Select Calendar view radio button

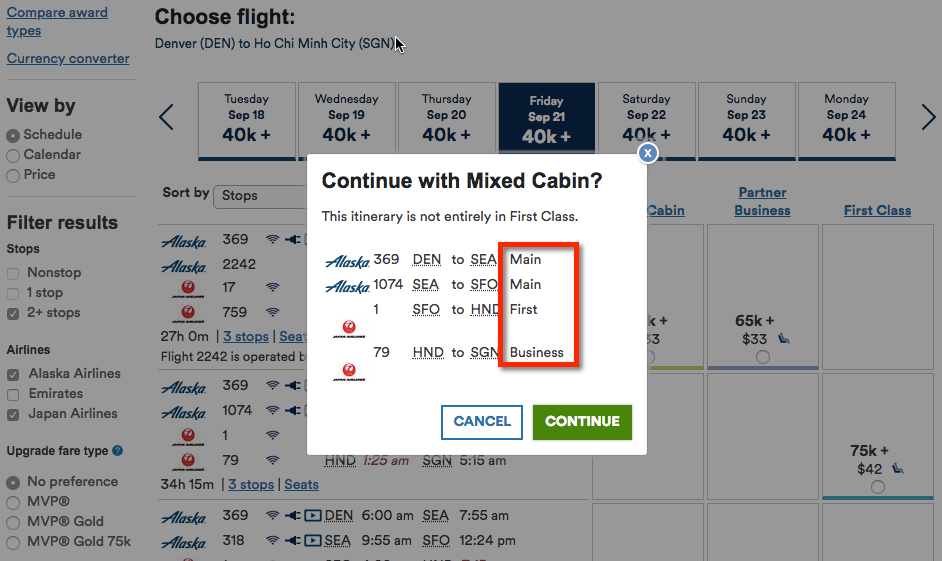pyautogui.click(x=13, y=156)
